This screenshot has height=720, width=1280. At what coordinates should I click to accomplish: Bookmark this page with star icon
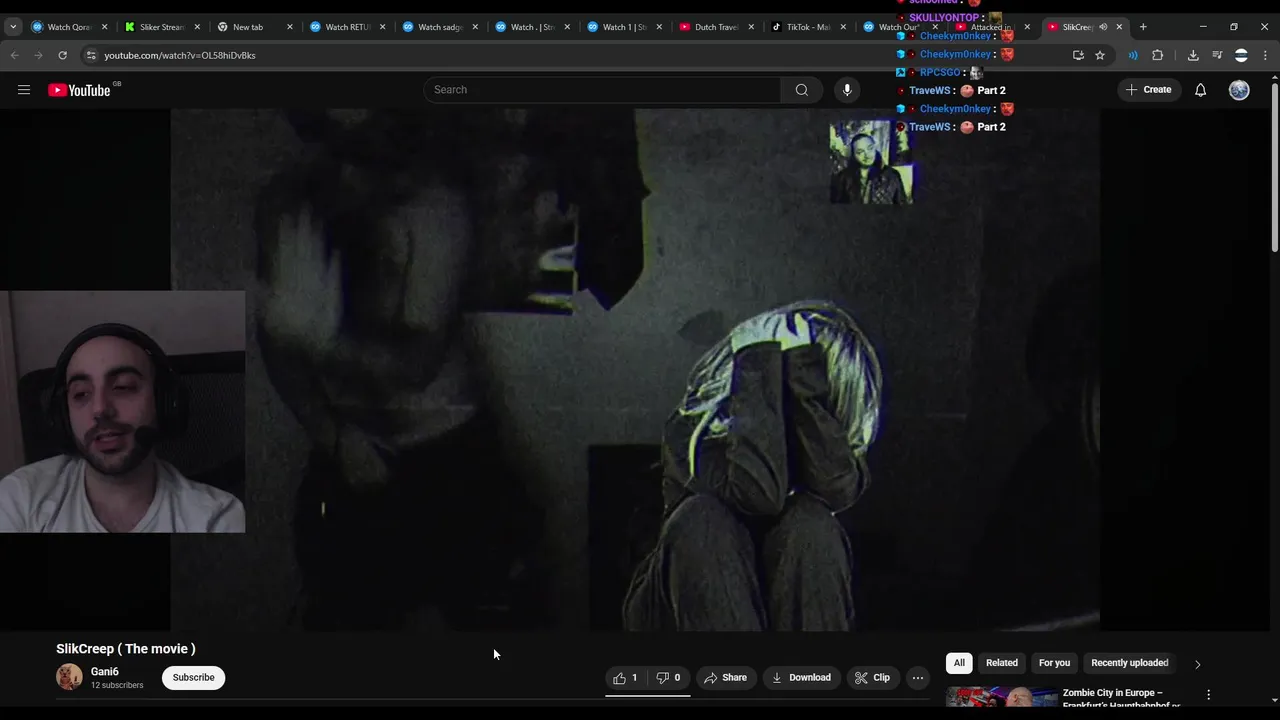1100,55
